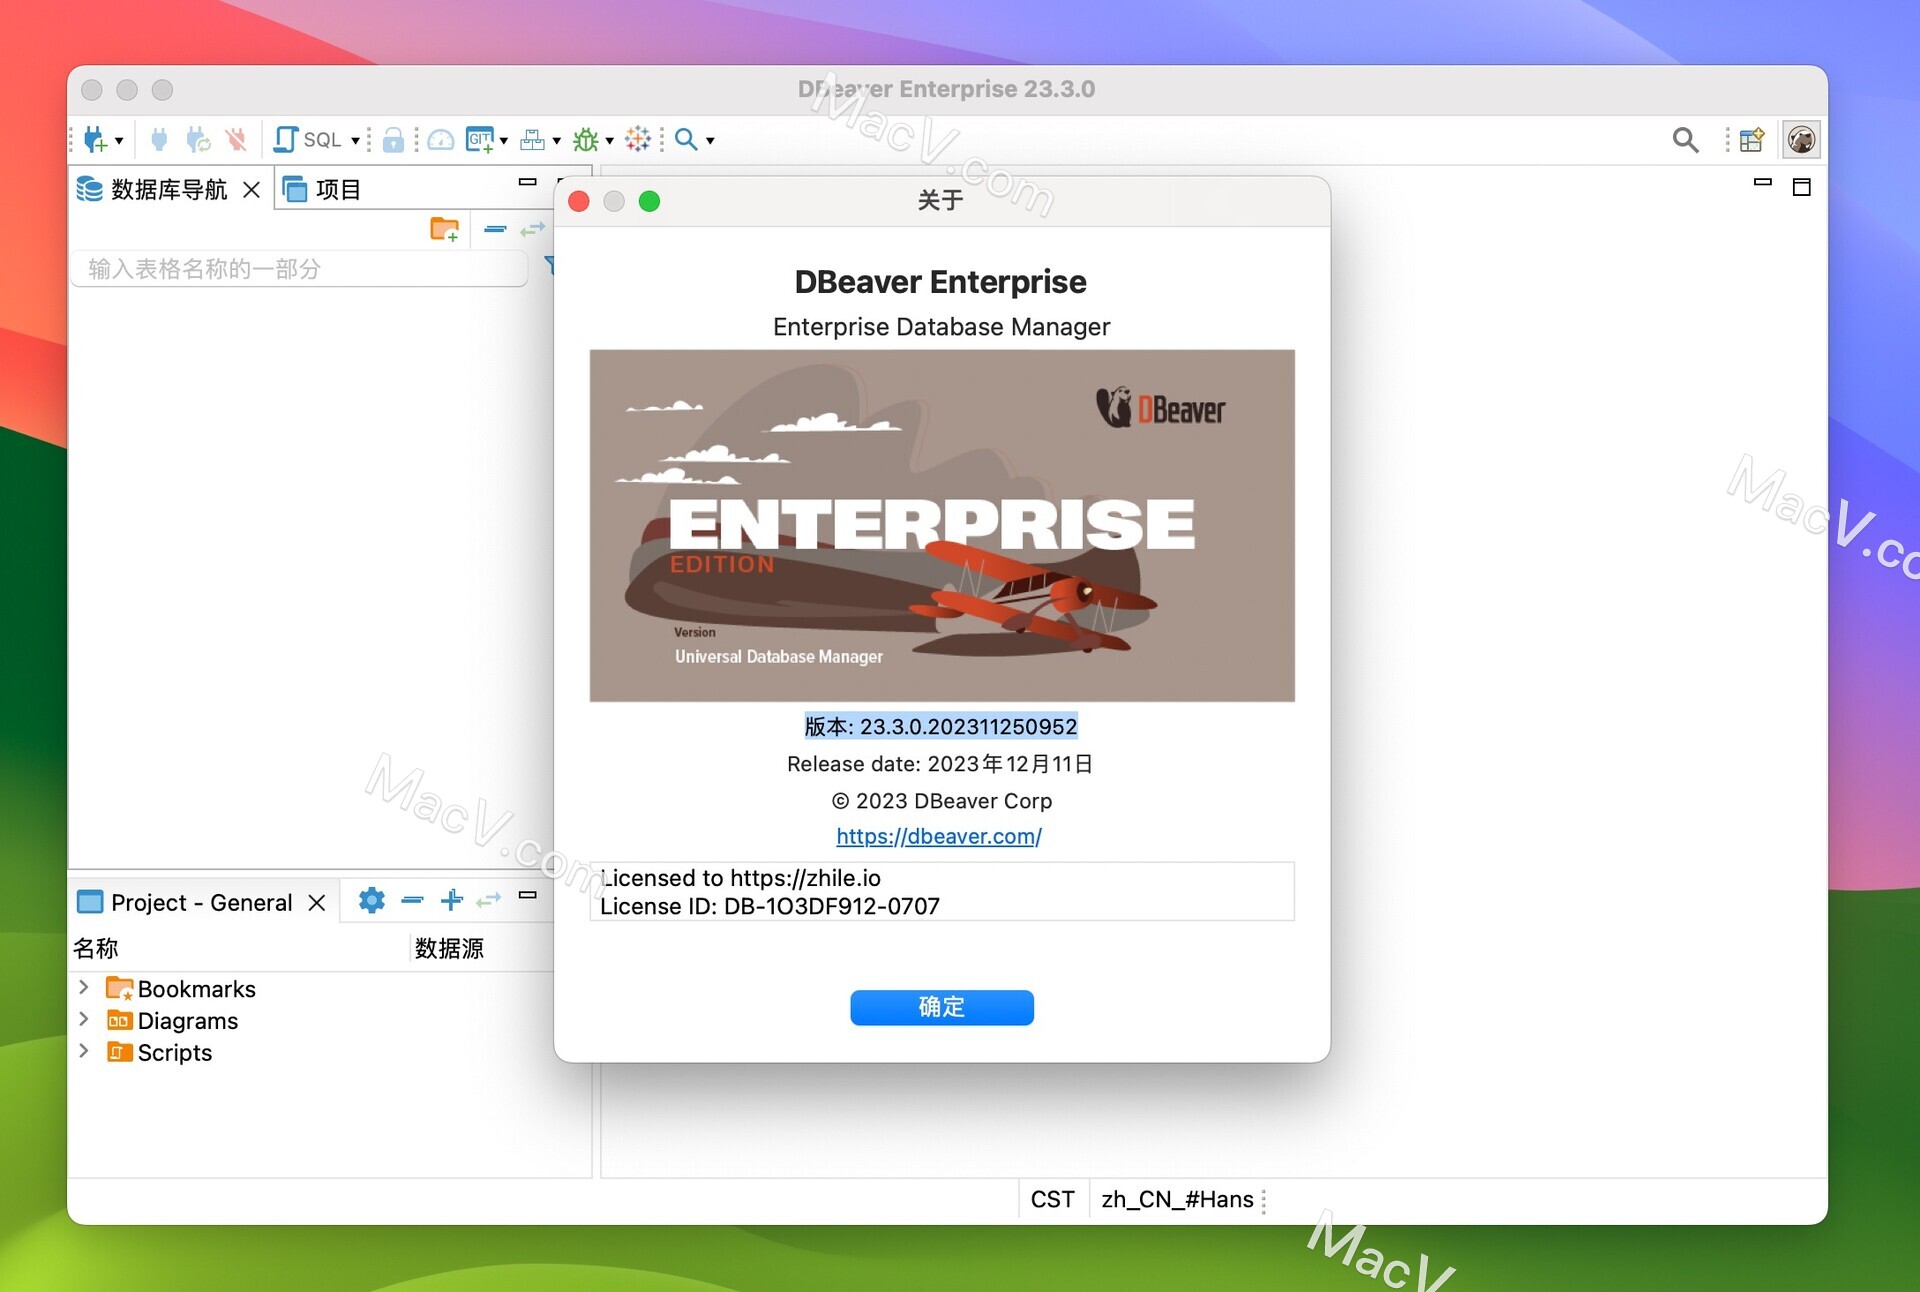Minimize the editor area icon

1763,182
